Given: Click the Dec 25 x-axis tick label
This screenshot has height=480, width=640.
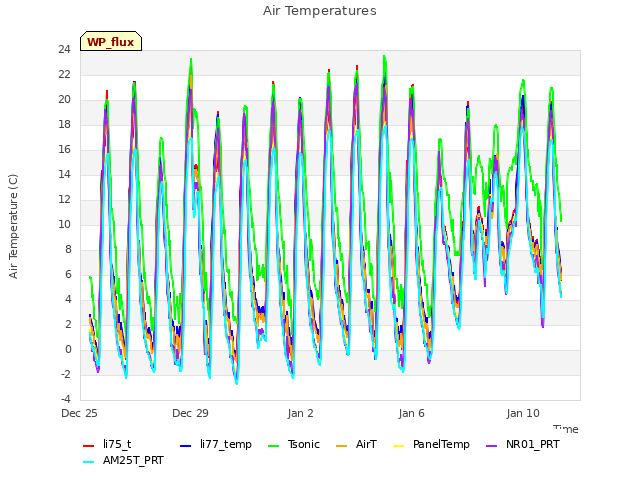Looking at the screenshot, I should click(x=79, y=413).
